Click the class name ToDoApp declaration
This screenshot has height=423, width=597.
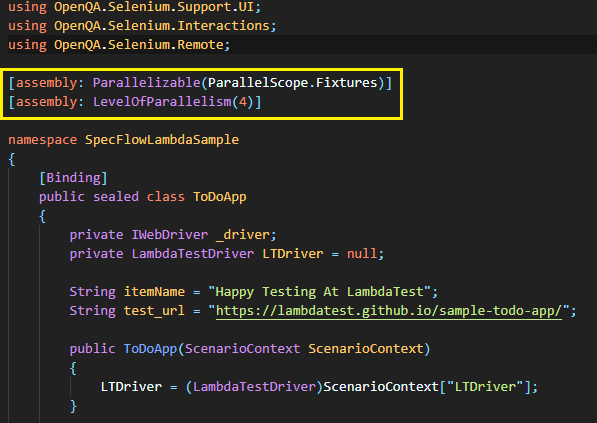pyautogui.click(x=220, y=197)
